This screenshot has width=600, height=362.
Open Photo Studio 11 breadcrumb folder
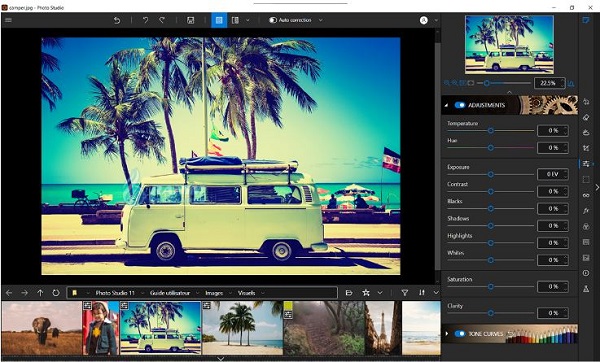(x=115, y=293)
